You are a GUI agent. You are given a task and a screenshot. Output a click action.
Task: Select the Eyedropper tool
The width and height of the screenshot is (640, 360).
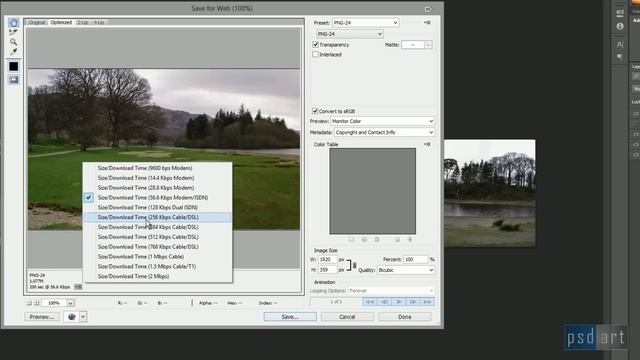point(13,51)
